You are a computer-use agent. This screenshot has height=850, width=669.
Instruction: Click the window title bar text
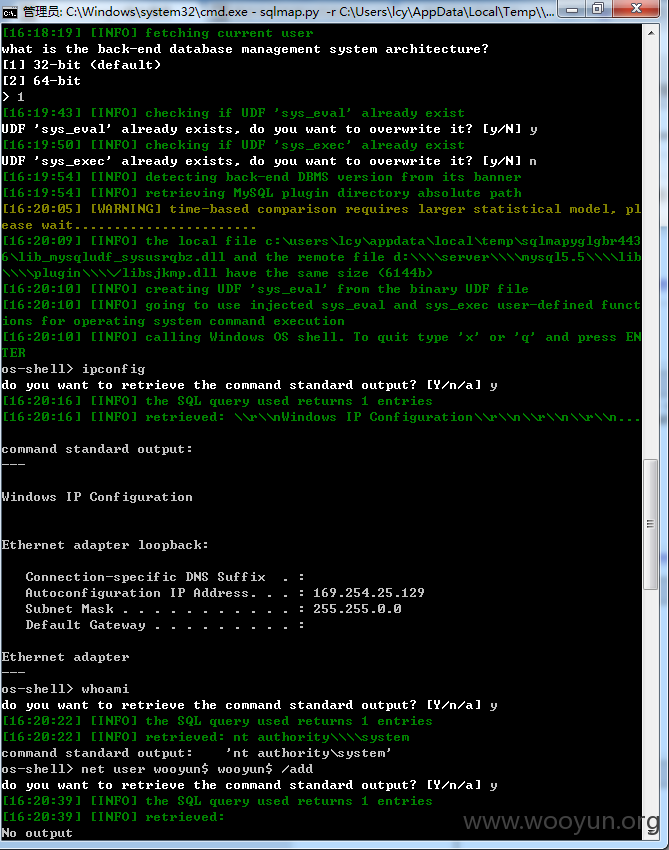click(x=288, y=11)
